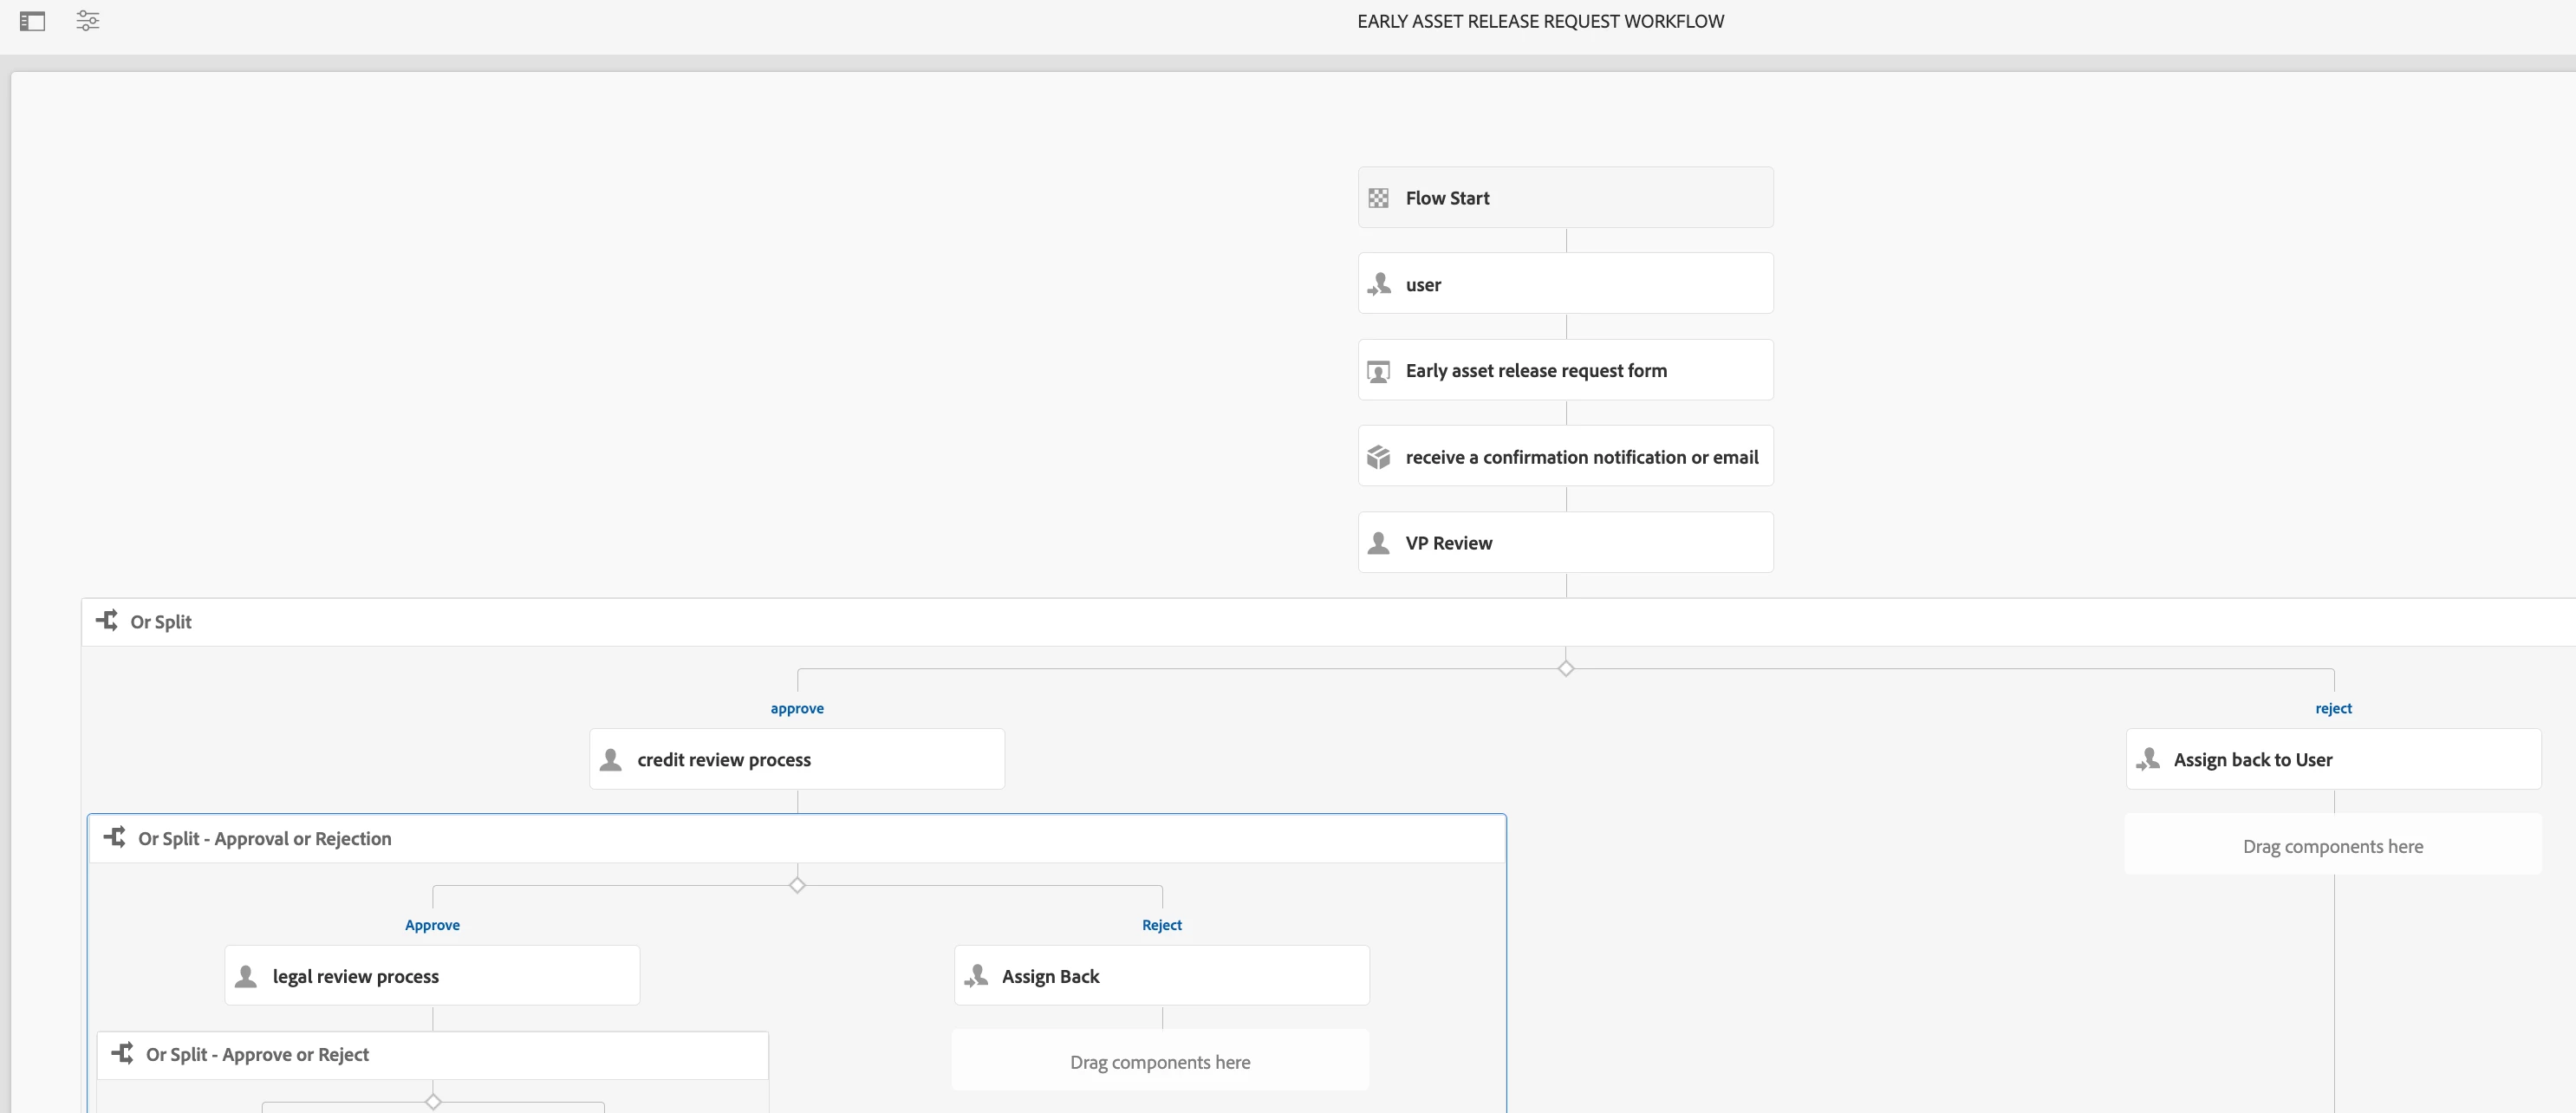Toggle the side panel icon
Screen dimensions: 2576x1113
(32, 21)
